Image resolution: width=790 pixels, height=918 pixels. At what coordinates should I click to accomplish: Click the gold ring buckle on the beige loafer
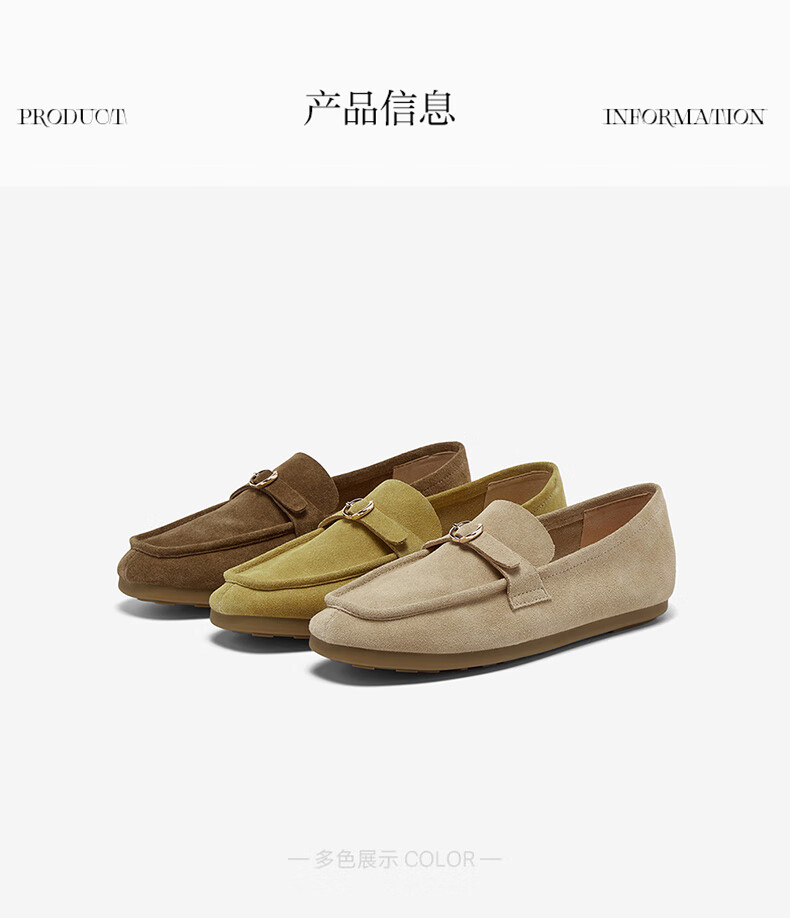(466, 531)
